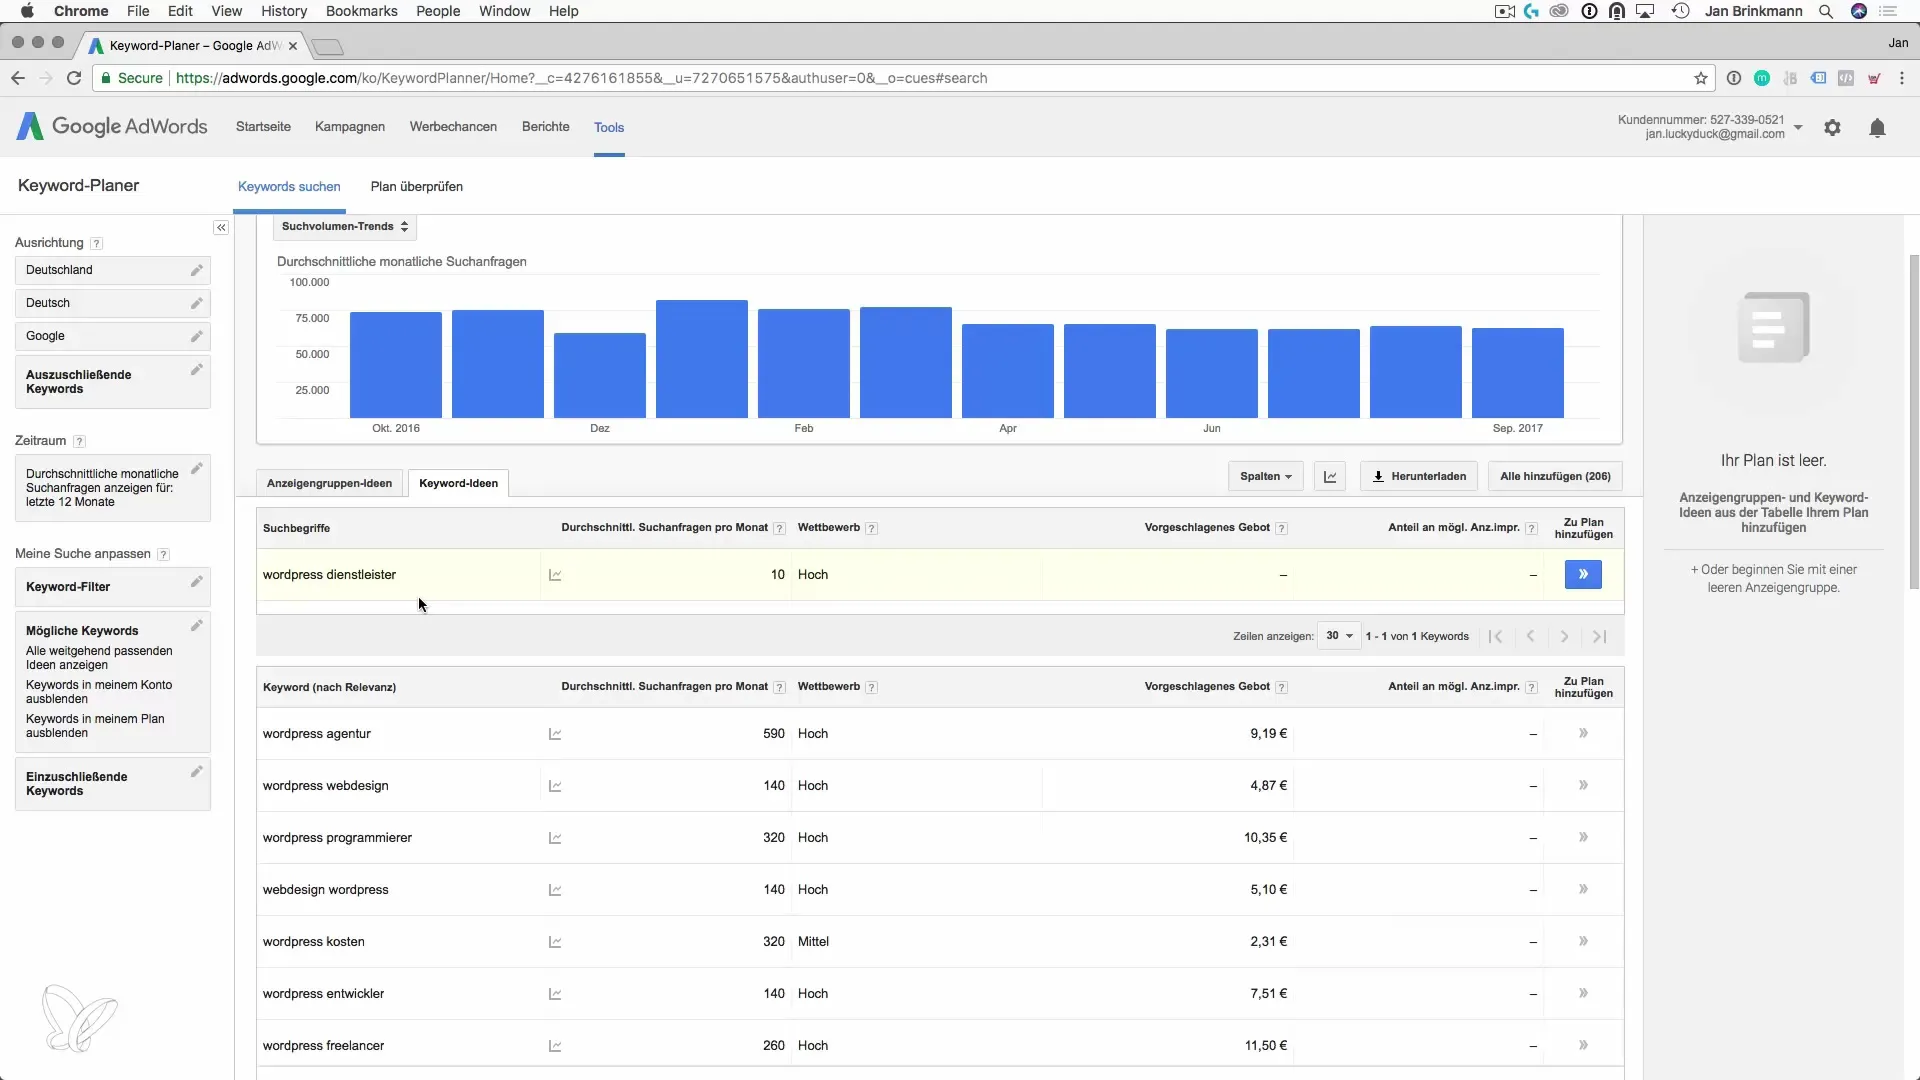This screenshot has width=1920, height=1080.
Task: Download keyword ideas with Herunterladen
Action: pyautogui.click(x=1419, y=477)
